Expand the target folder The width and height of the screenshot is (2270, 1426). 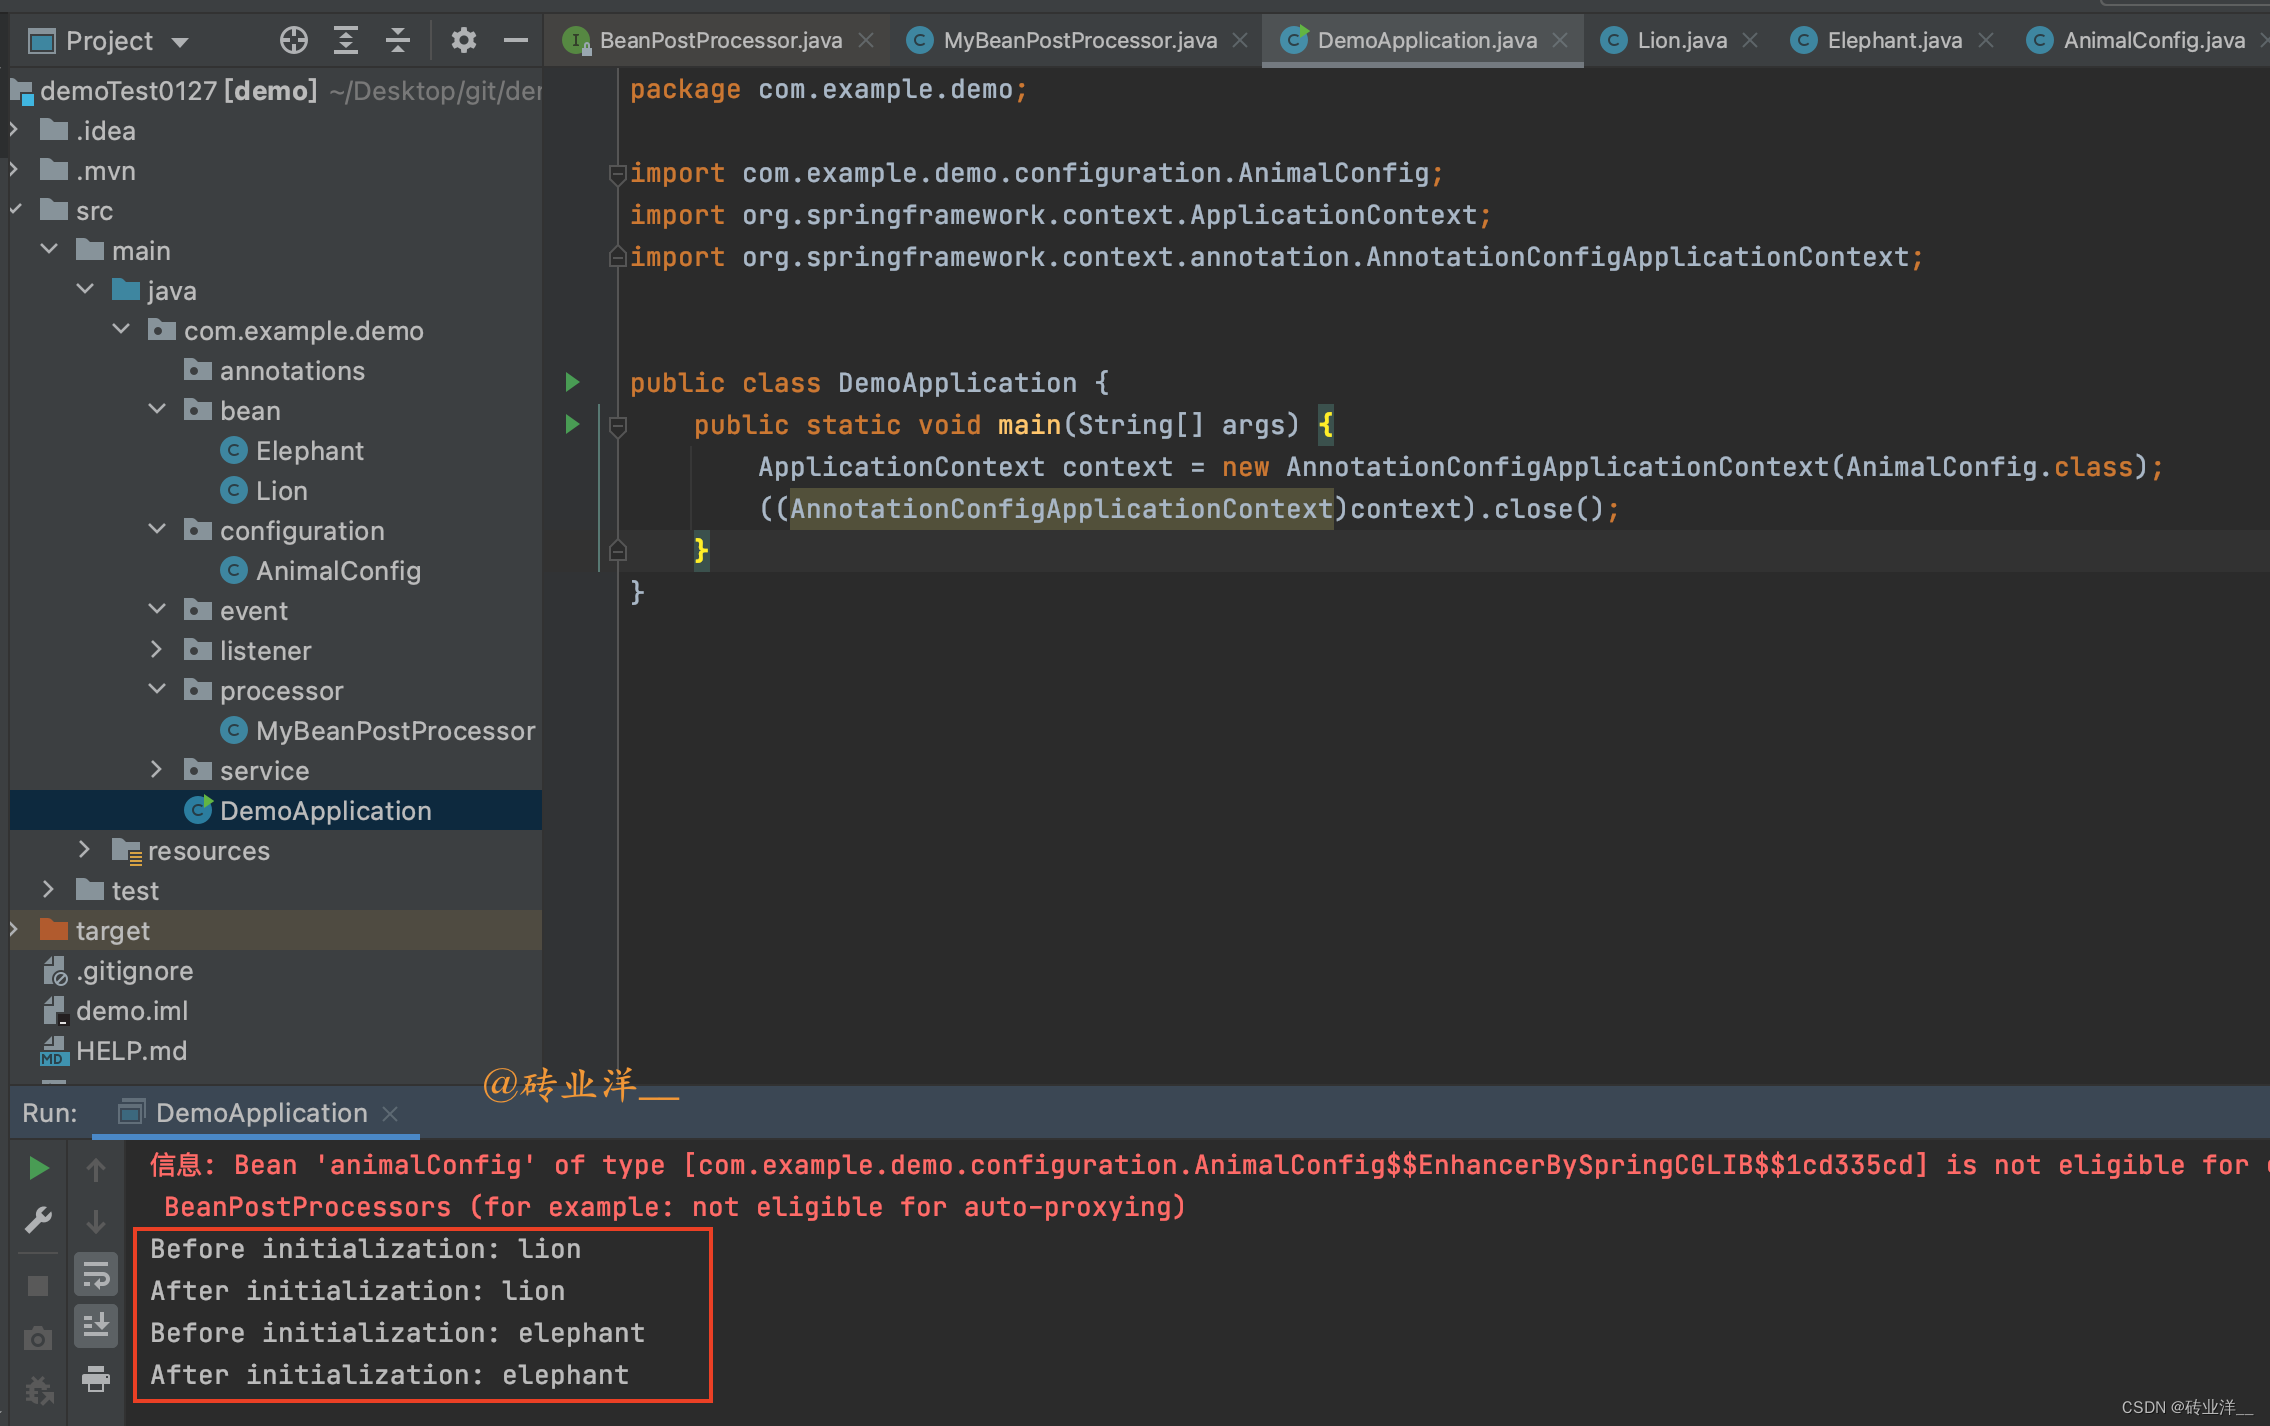click(14, 930)
